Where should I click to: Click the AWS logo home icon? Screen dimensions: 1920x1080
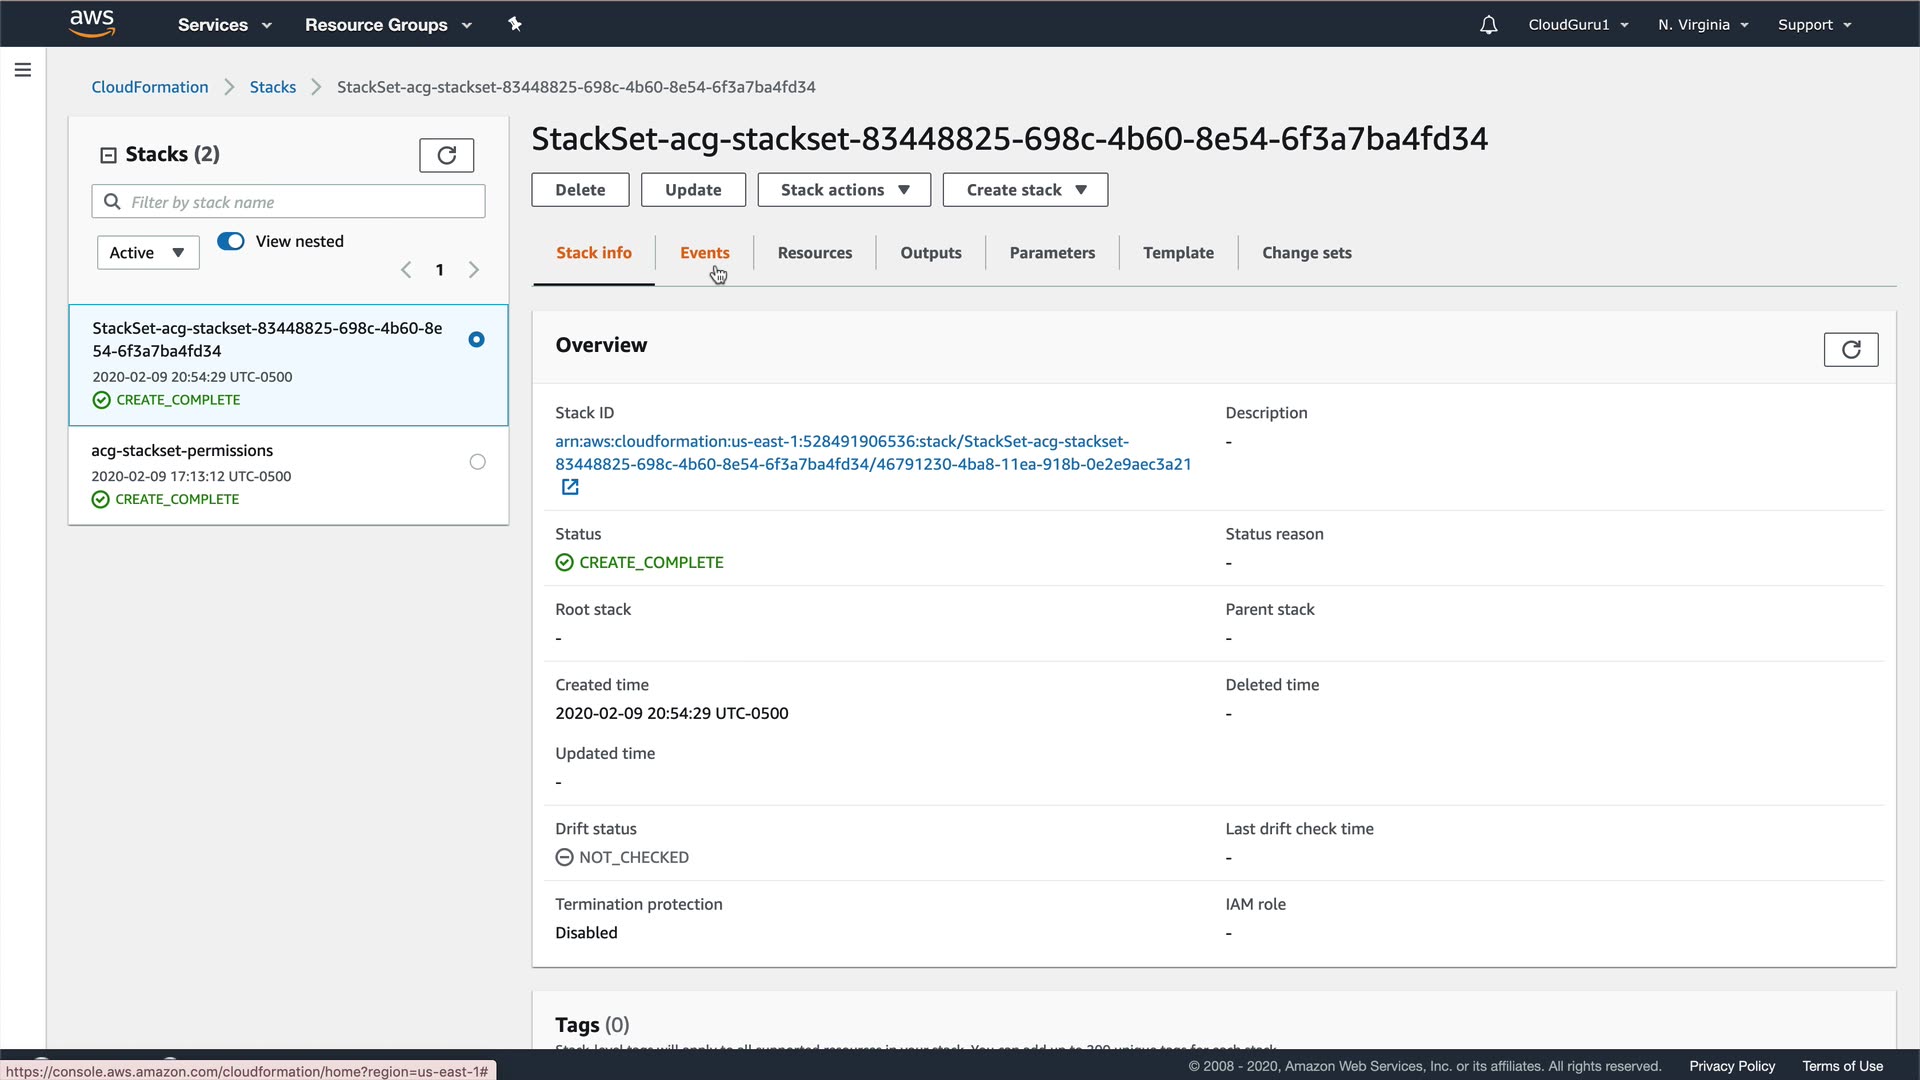coord(92,23)
